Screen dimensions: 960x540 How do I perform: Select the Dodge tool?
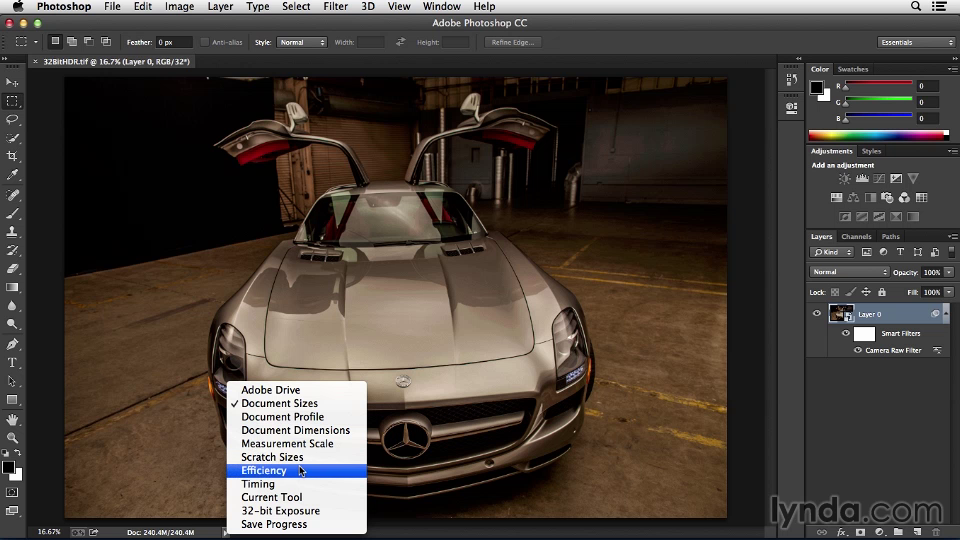[x=12, y=324]
